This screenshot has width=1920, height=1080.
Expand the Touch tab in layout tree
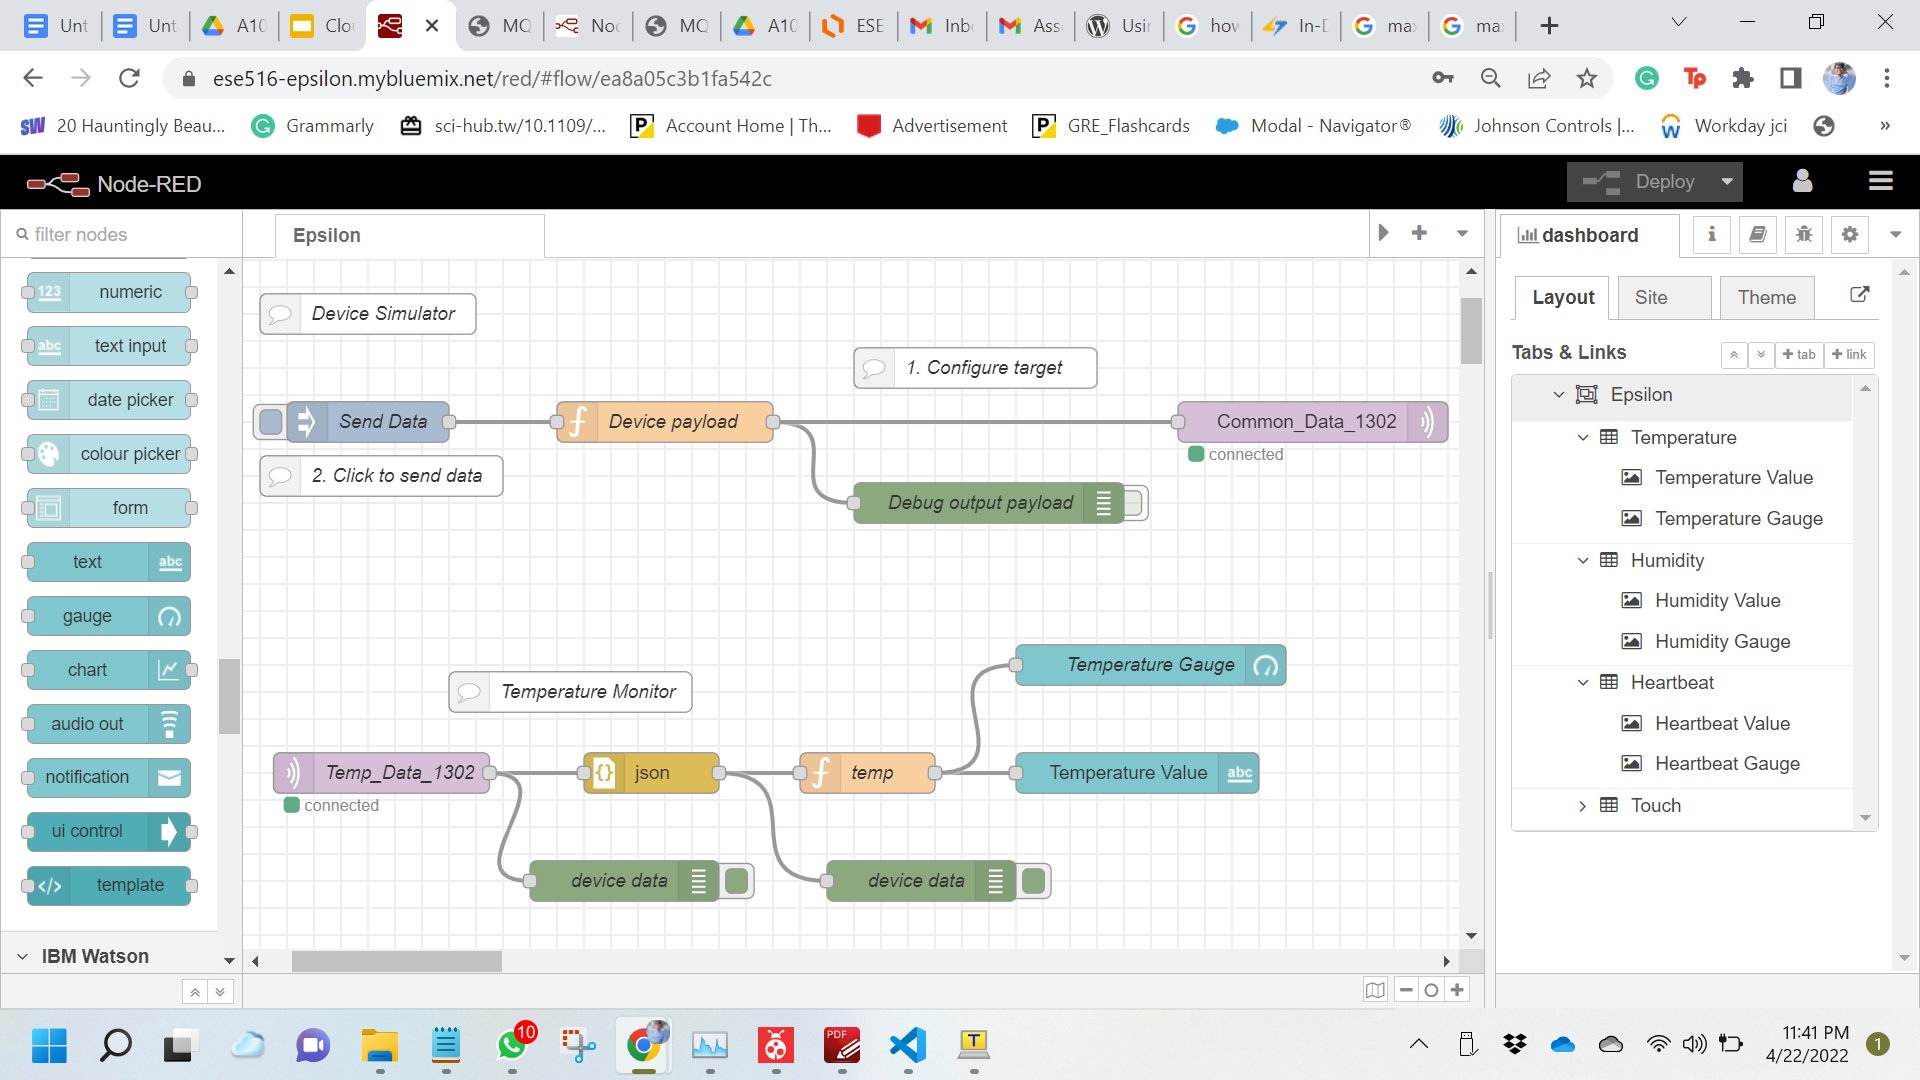(x=1582, y=806)
